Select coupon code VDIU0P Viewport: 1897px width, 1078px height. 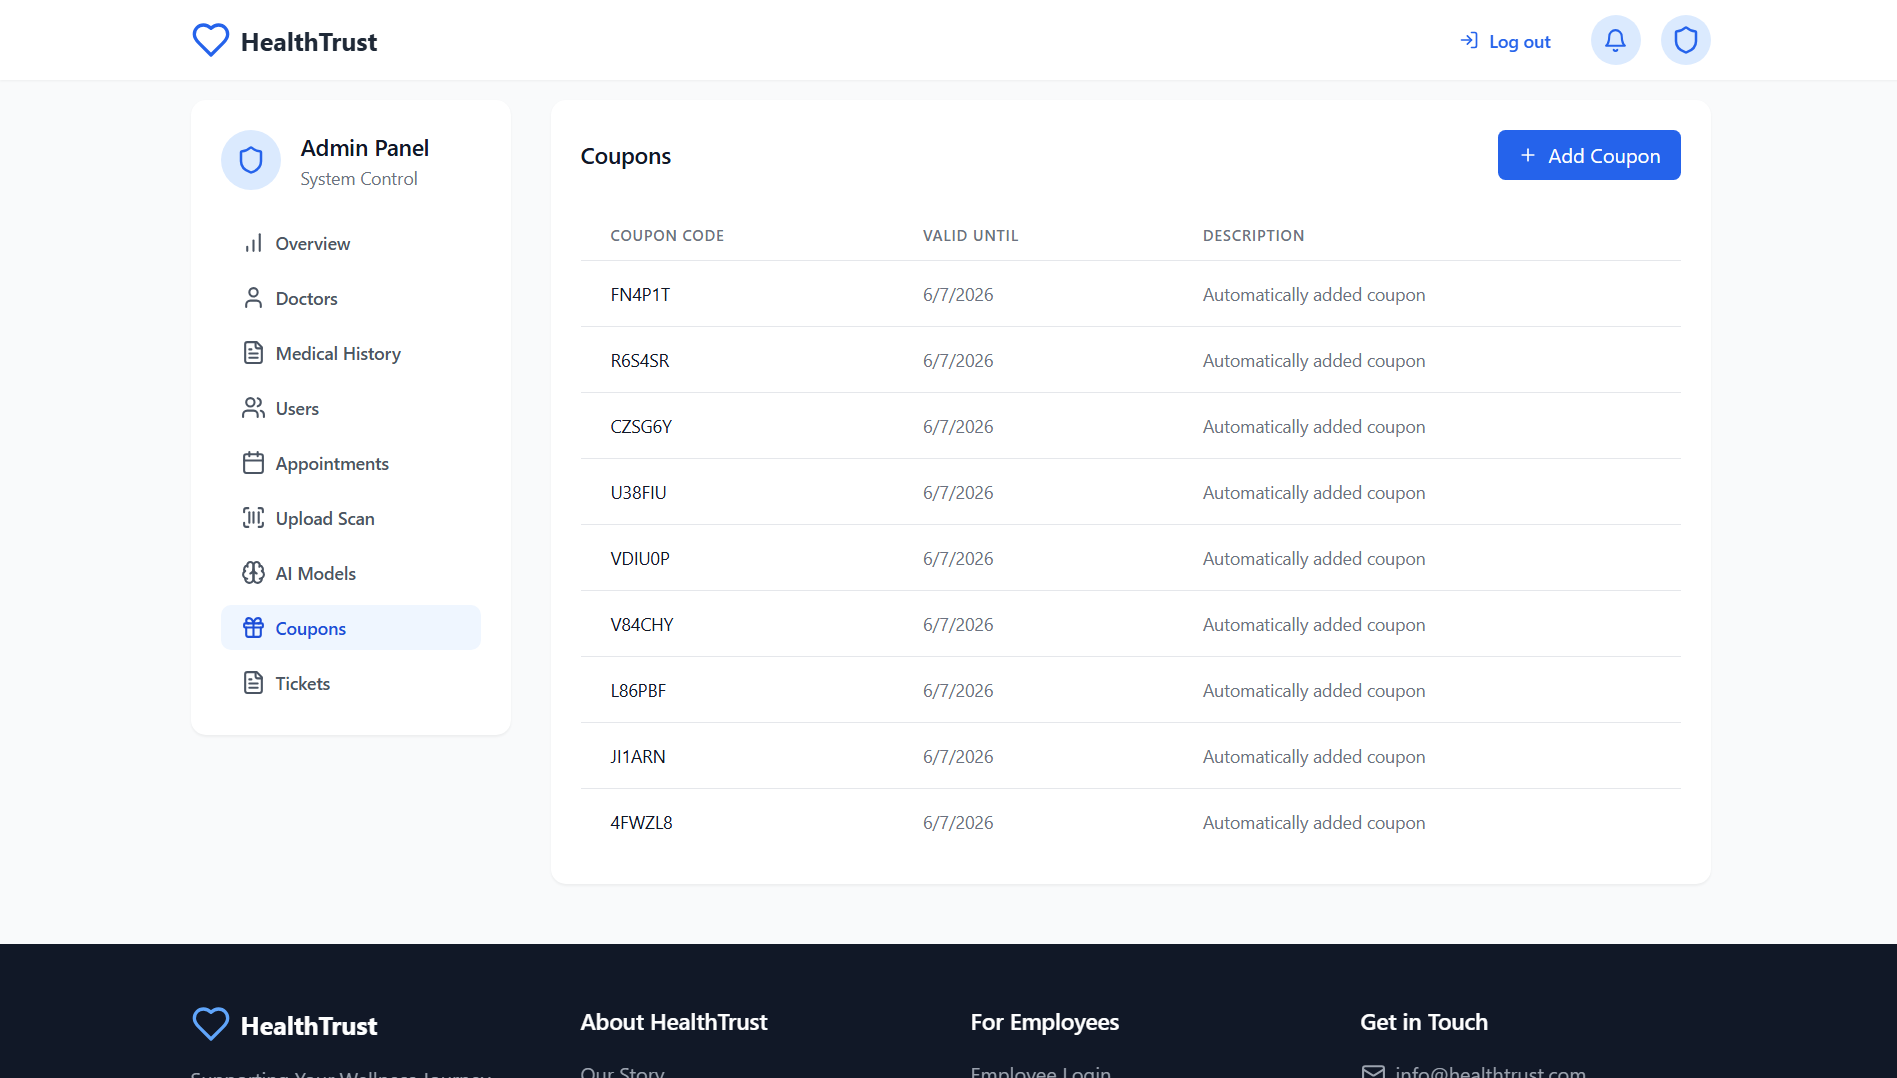(x=640, y=559)
